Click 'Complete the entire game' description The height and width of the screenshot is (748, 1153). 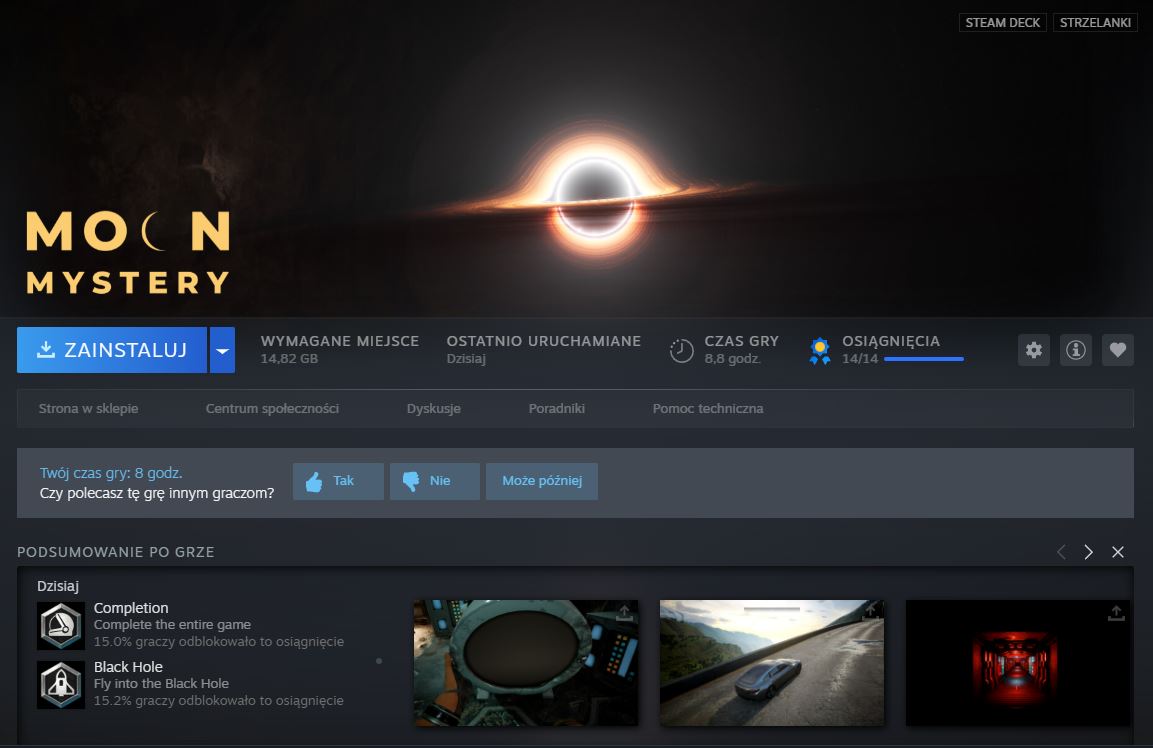172,624
